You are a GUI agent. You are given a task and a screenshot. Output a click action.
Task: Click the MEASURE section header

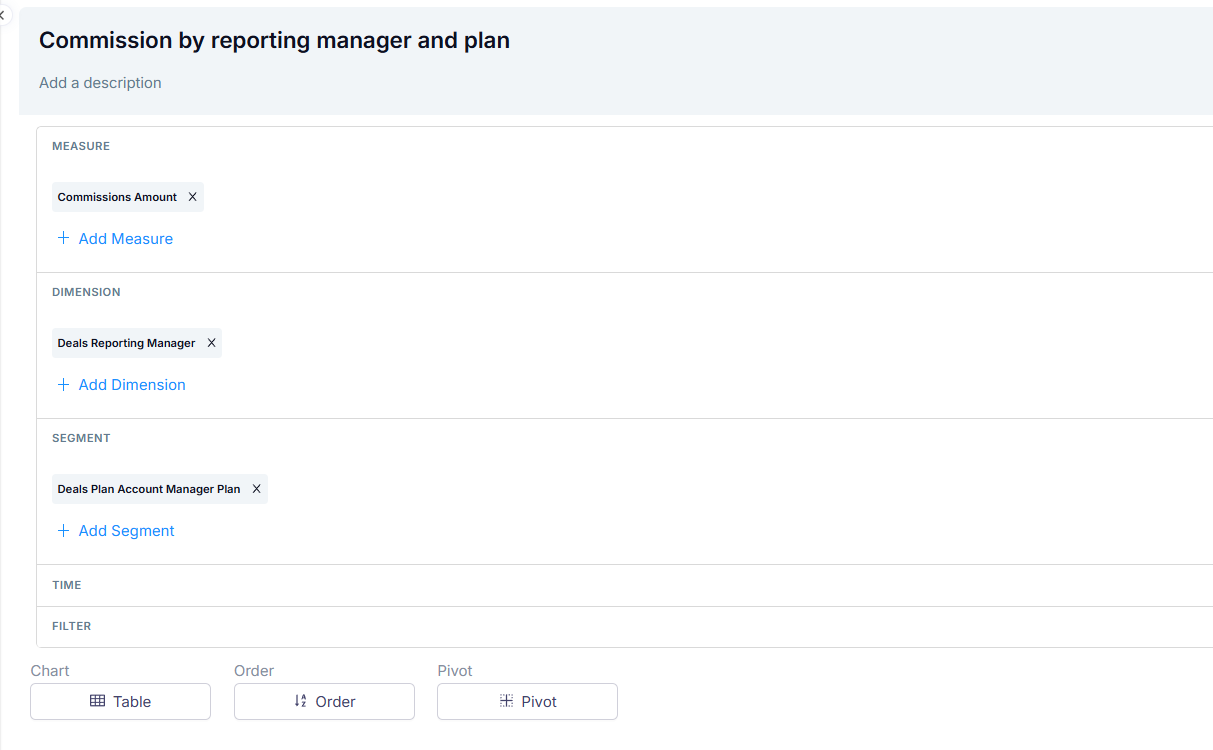81,146
